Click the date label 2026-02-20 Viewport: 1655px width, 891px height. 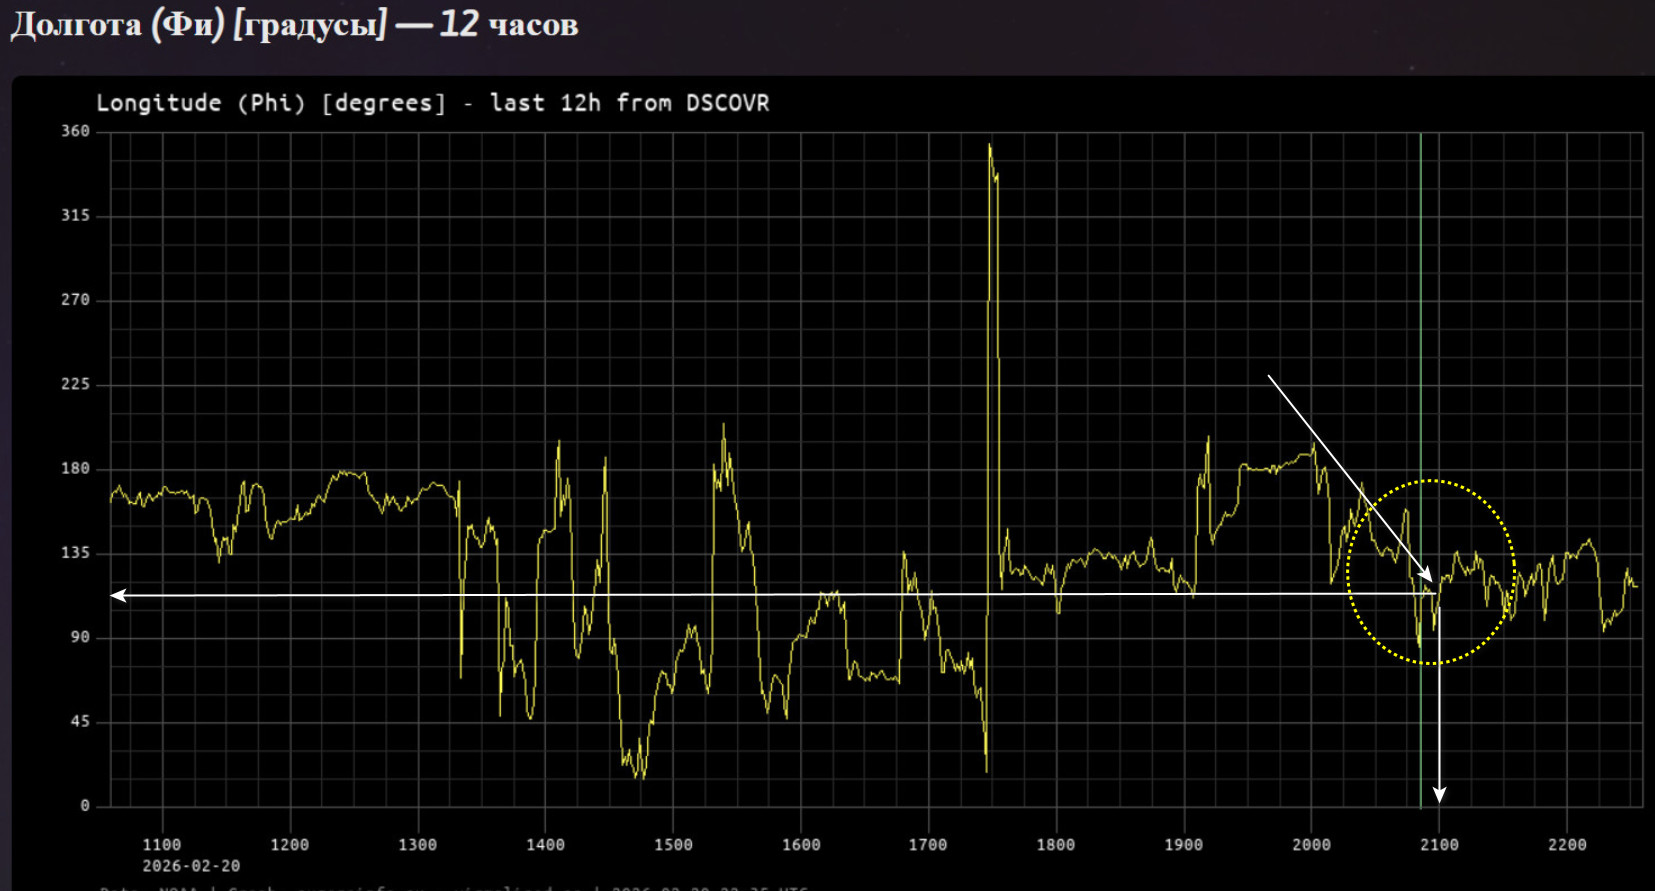click(x=191, y=866)
